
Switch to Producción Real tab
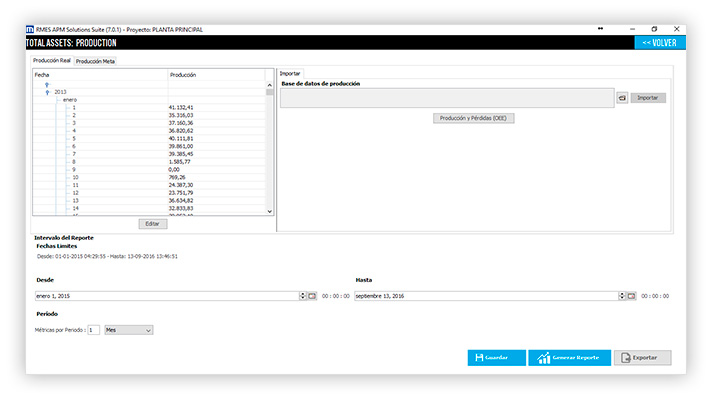click(x=52, y=61)
